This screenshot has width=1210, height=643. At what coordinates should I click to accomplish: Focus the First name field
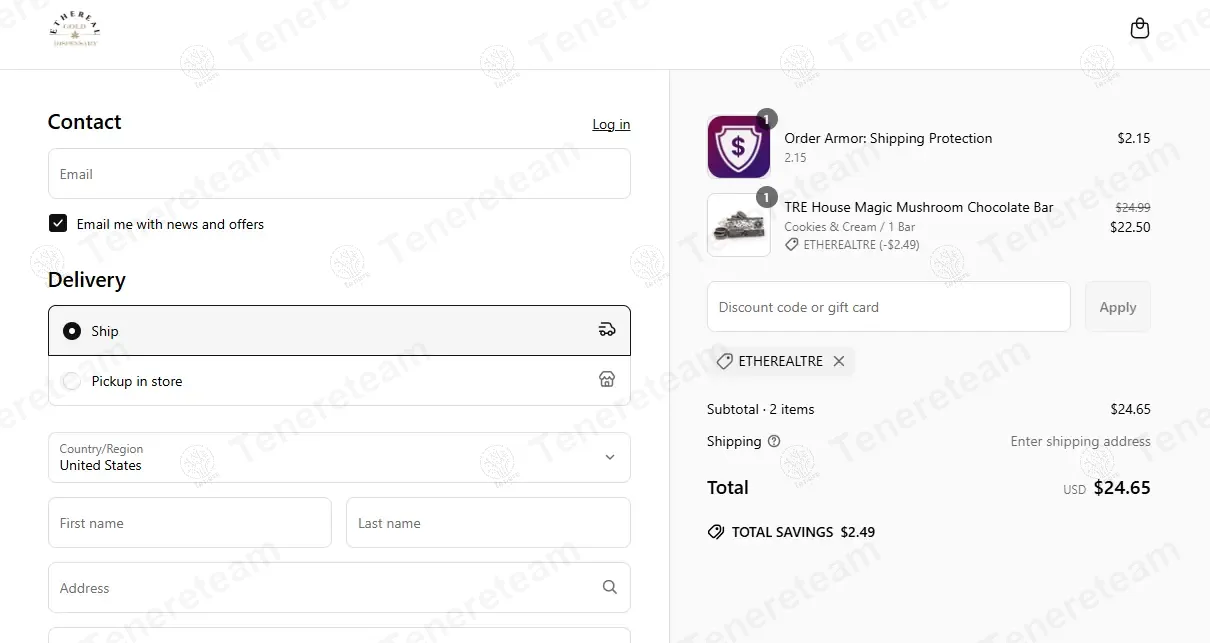point(190,522)
